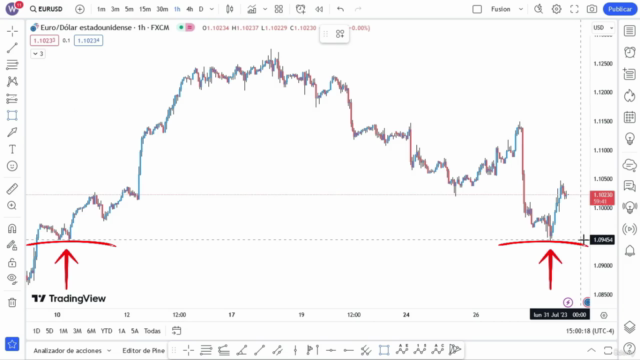Screen dimensions: 640x360
Task: Start bar replay mode
Action: click(x=319, y=9)
